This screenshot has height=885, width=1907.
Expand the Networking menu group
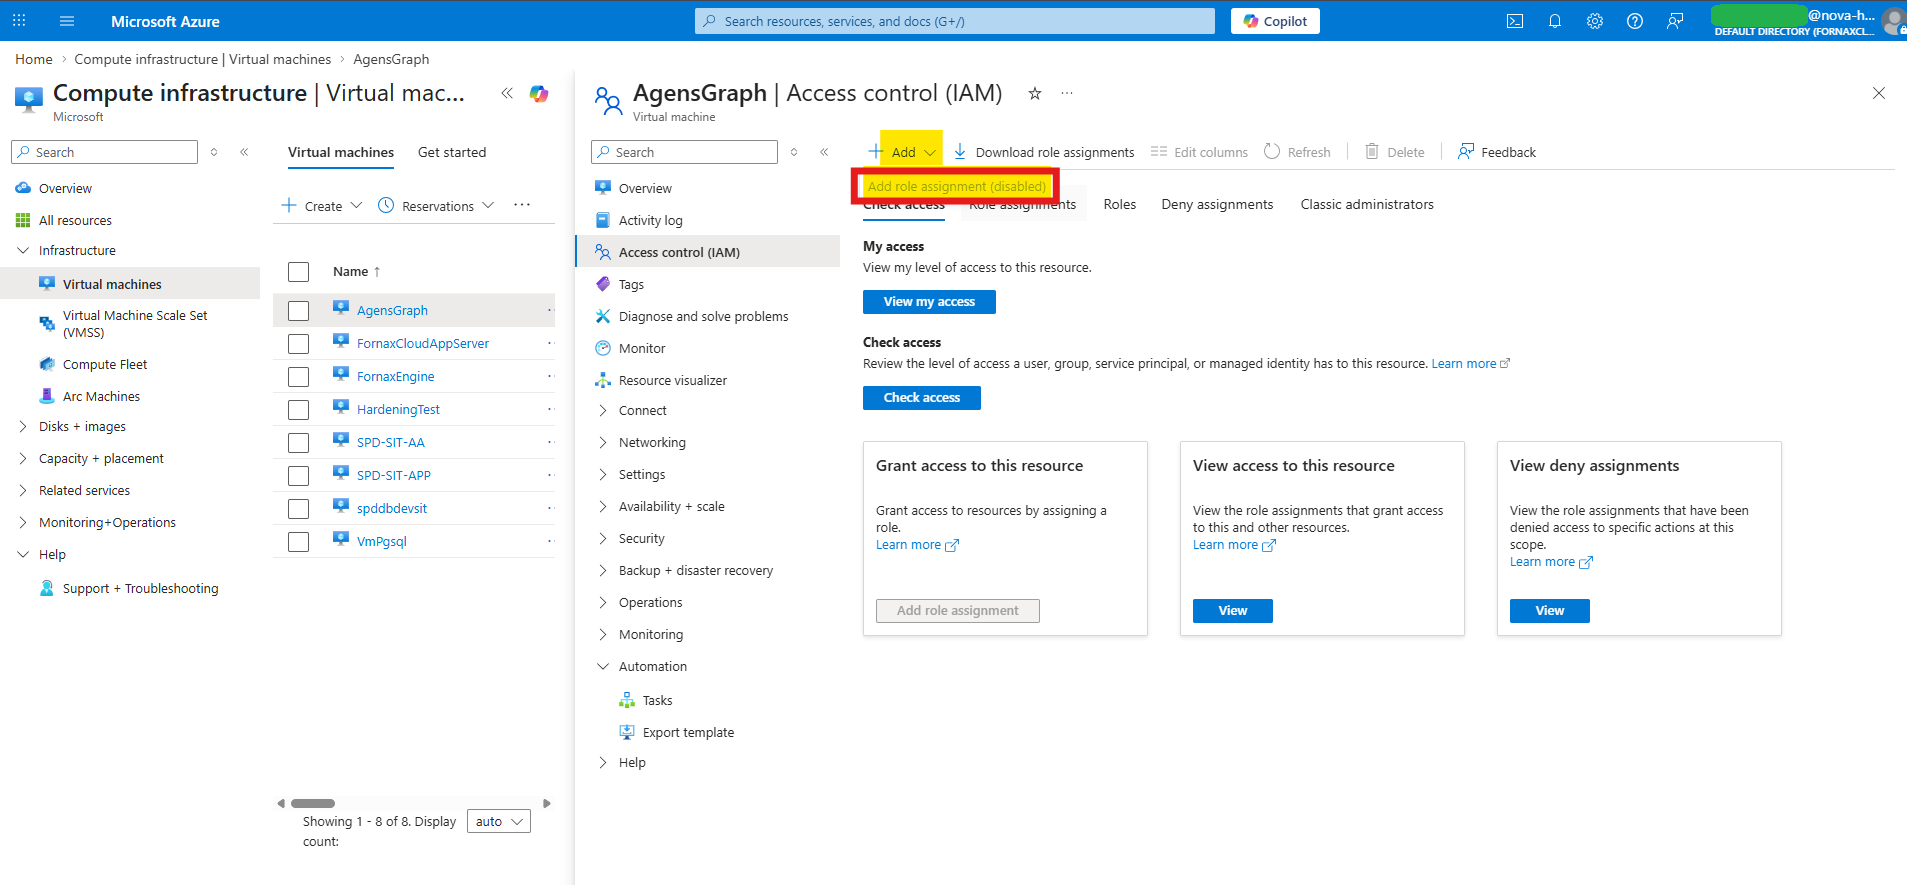(x=603, y=442)
